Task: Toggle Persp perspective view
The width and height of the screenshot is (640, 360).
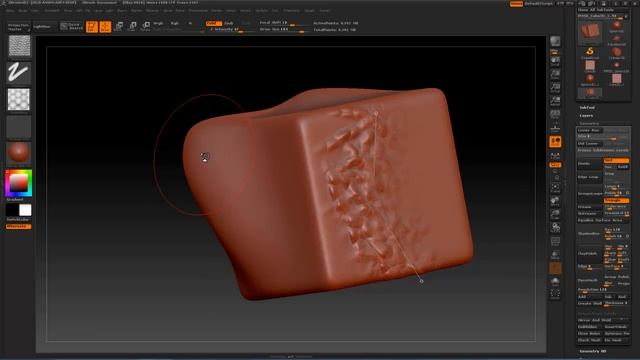Action: pos(555,115)
